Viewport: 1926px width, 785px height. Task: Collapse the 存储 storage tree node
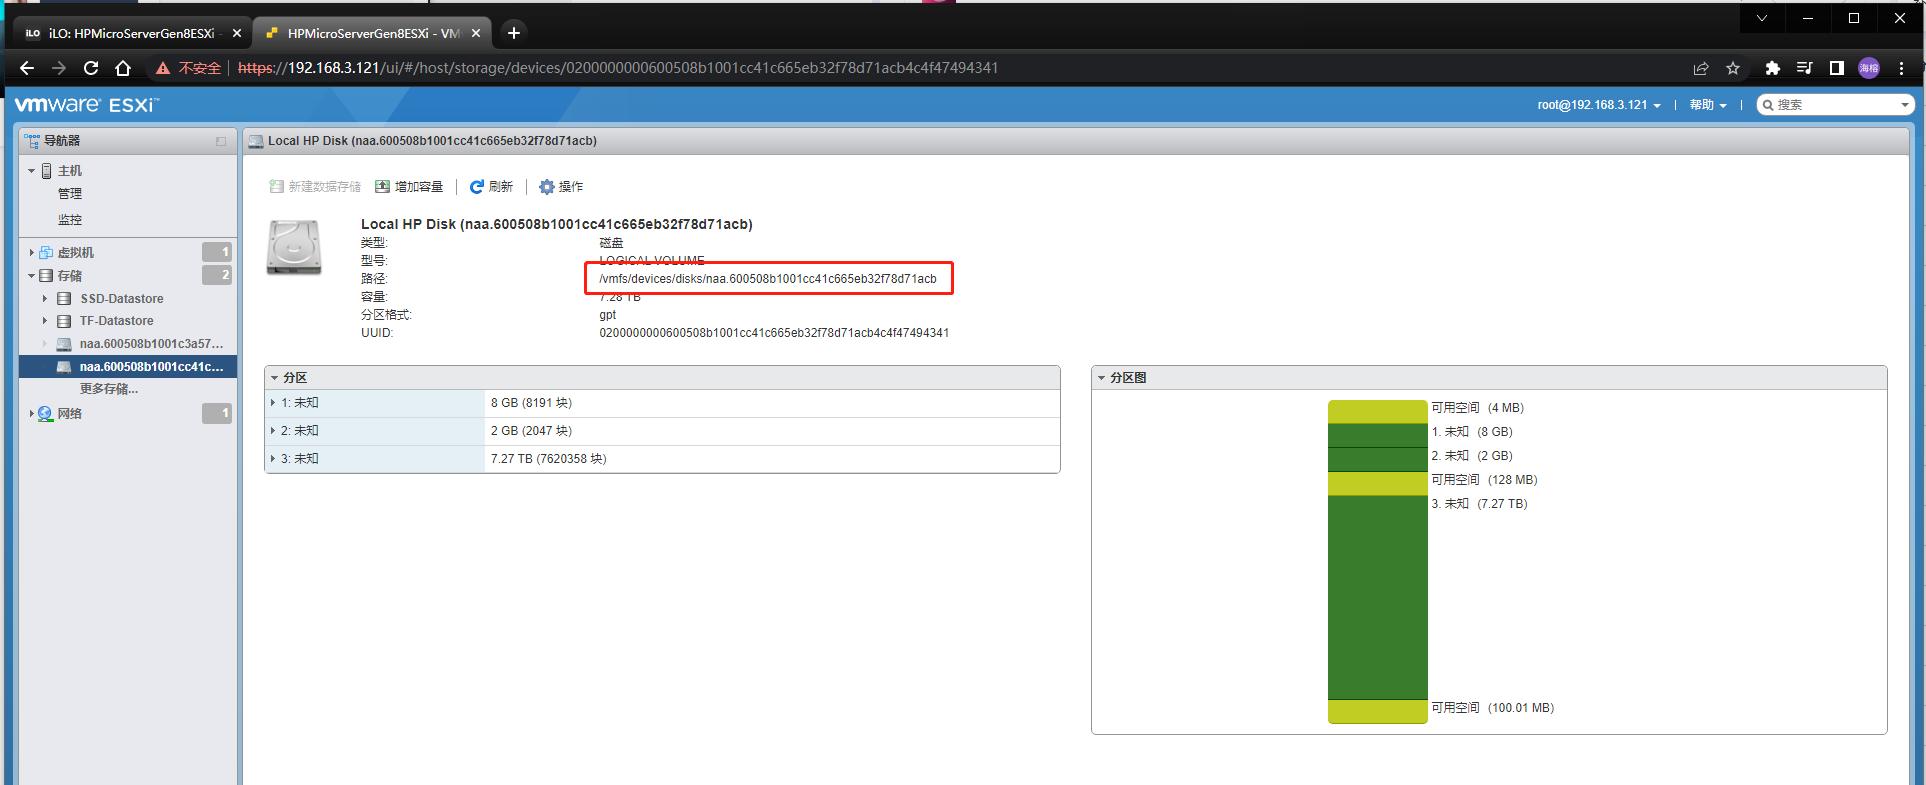[x=31, y=276]
